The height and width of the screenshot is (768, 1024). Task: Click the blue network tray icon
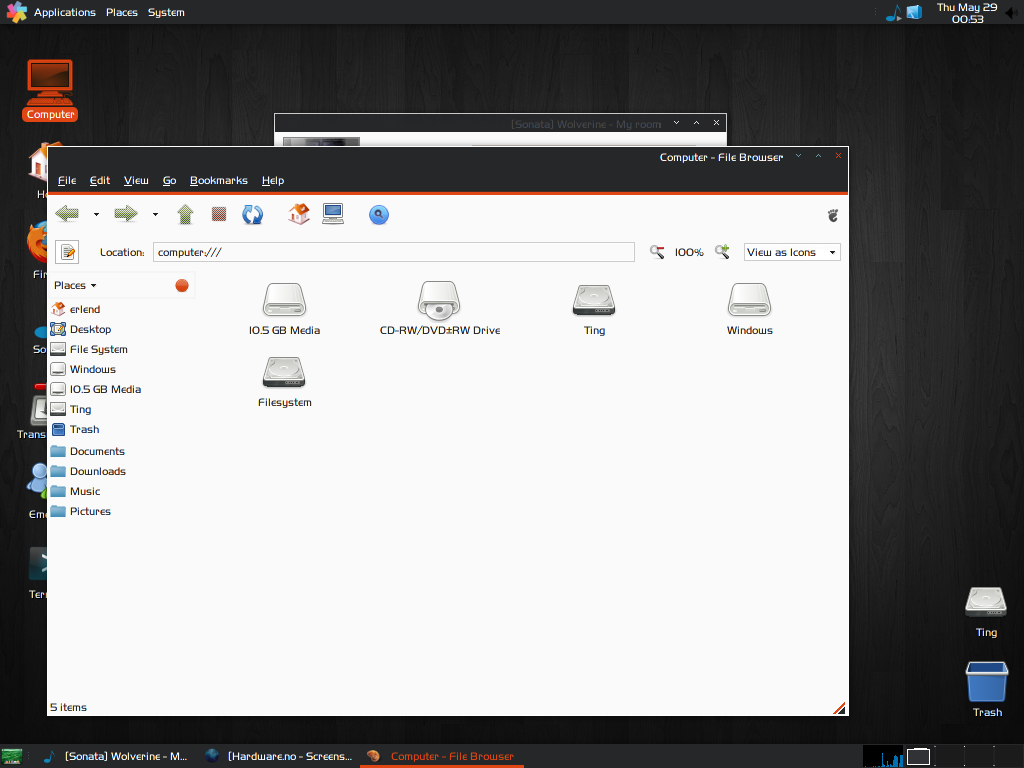[914, 12]
